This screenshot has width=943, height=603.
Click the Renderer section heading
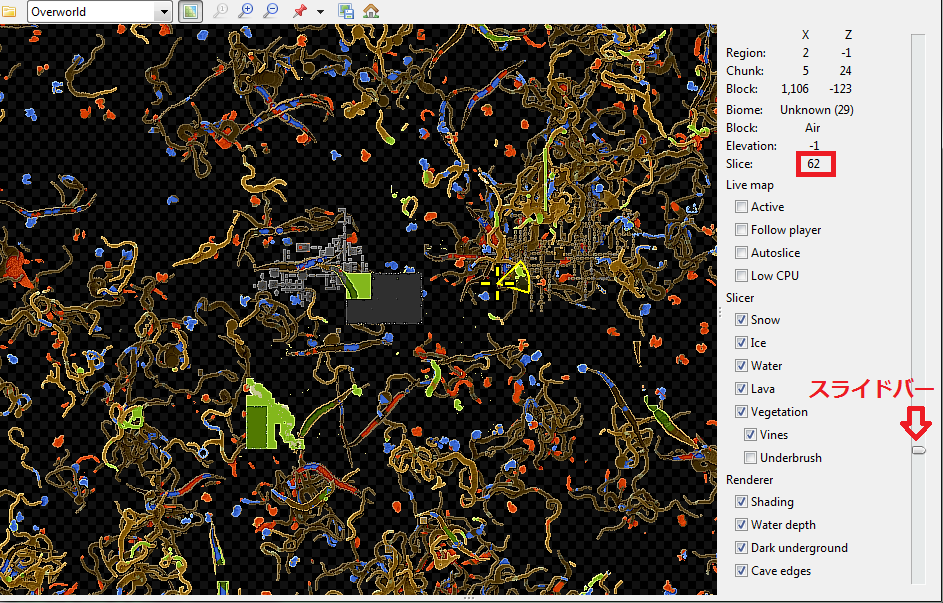(x=749, y=480)
